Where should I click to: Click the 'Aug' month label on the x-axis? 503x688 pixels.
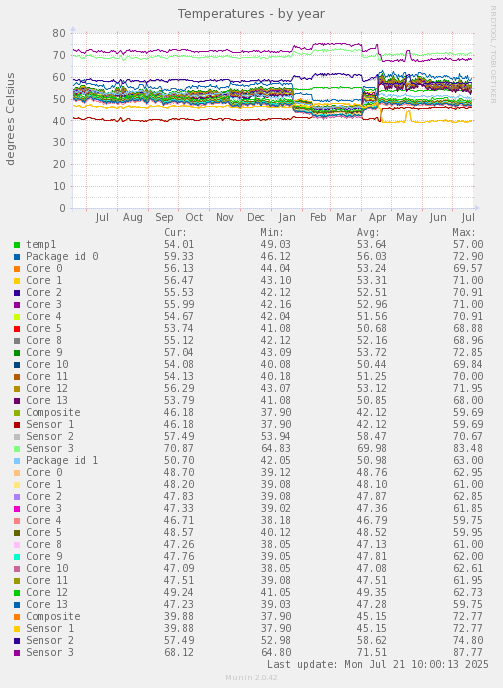[x=133, y=218]
